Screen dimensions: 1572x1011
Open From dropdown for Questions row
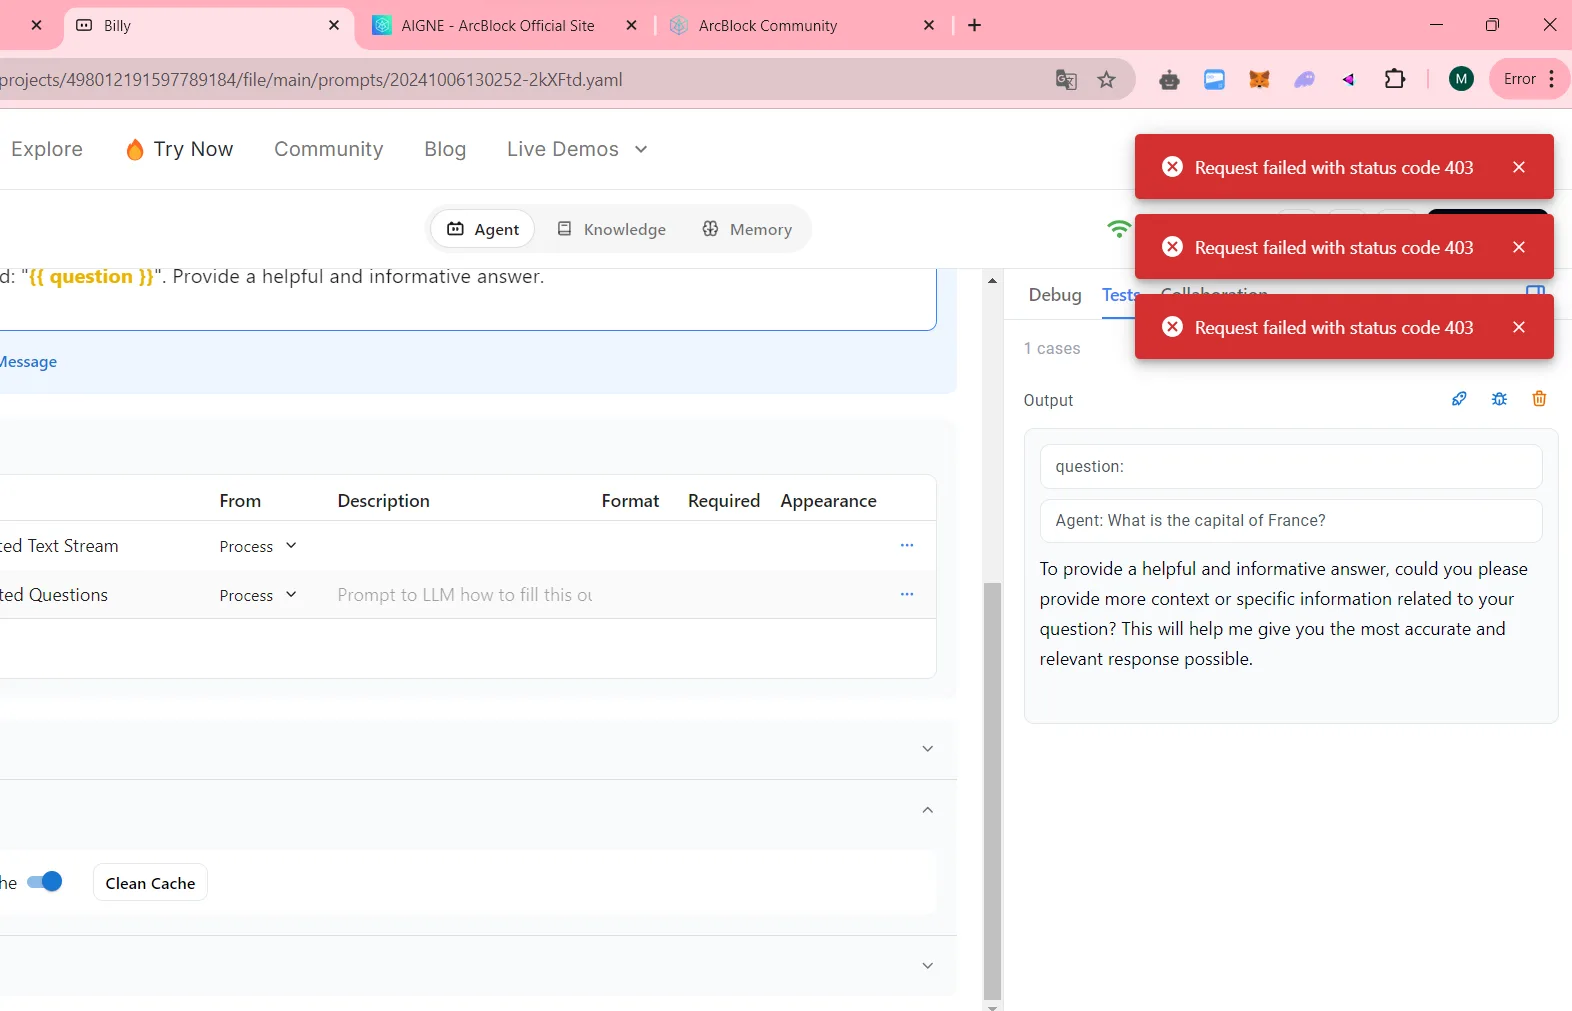258,595
